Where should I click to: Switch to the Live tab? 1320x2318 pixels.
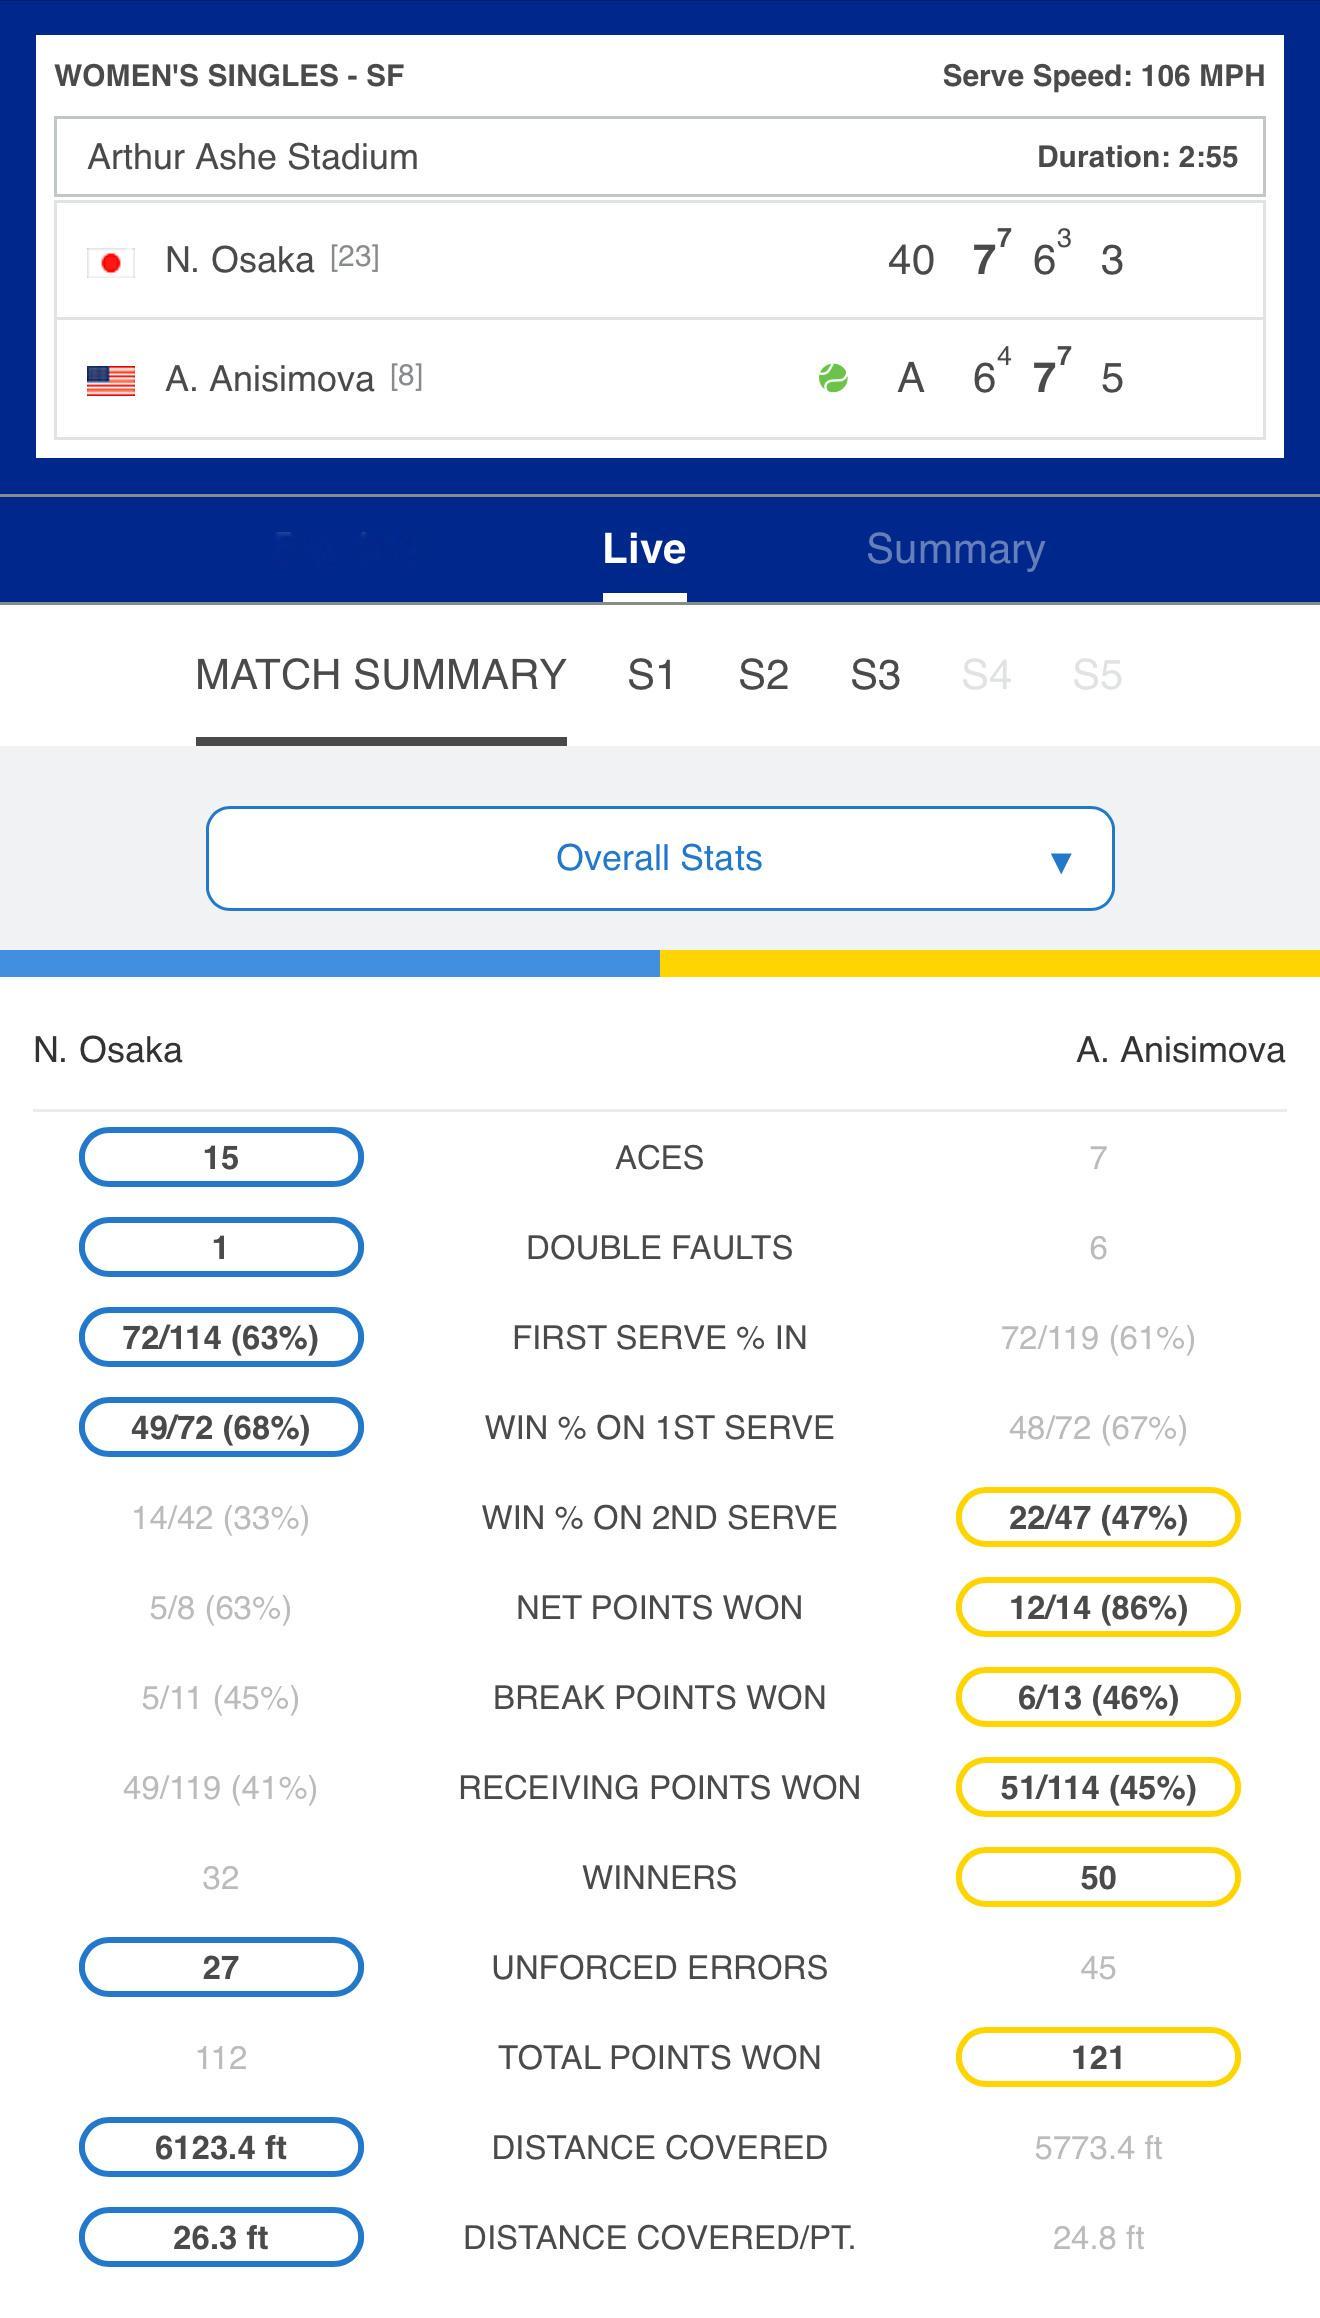(x=644, y=549)
